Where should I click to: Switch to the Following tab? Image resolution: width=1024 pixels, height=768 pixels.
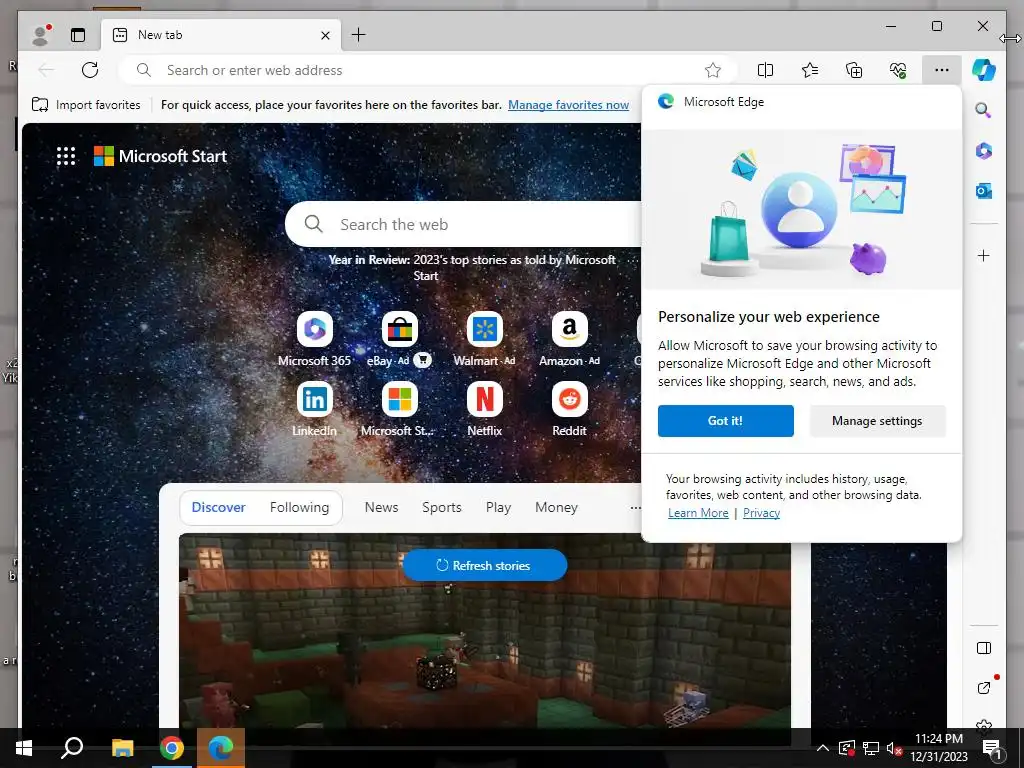point(300,507)
